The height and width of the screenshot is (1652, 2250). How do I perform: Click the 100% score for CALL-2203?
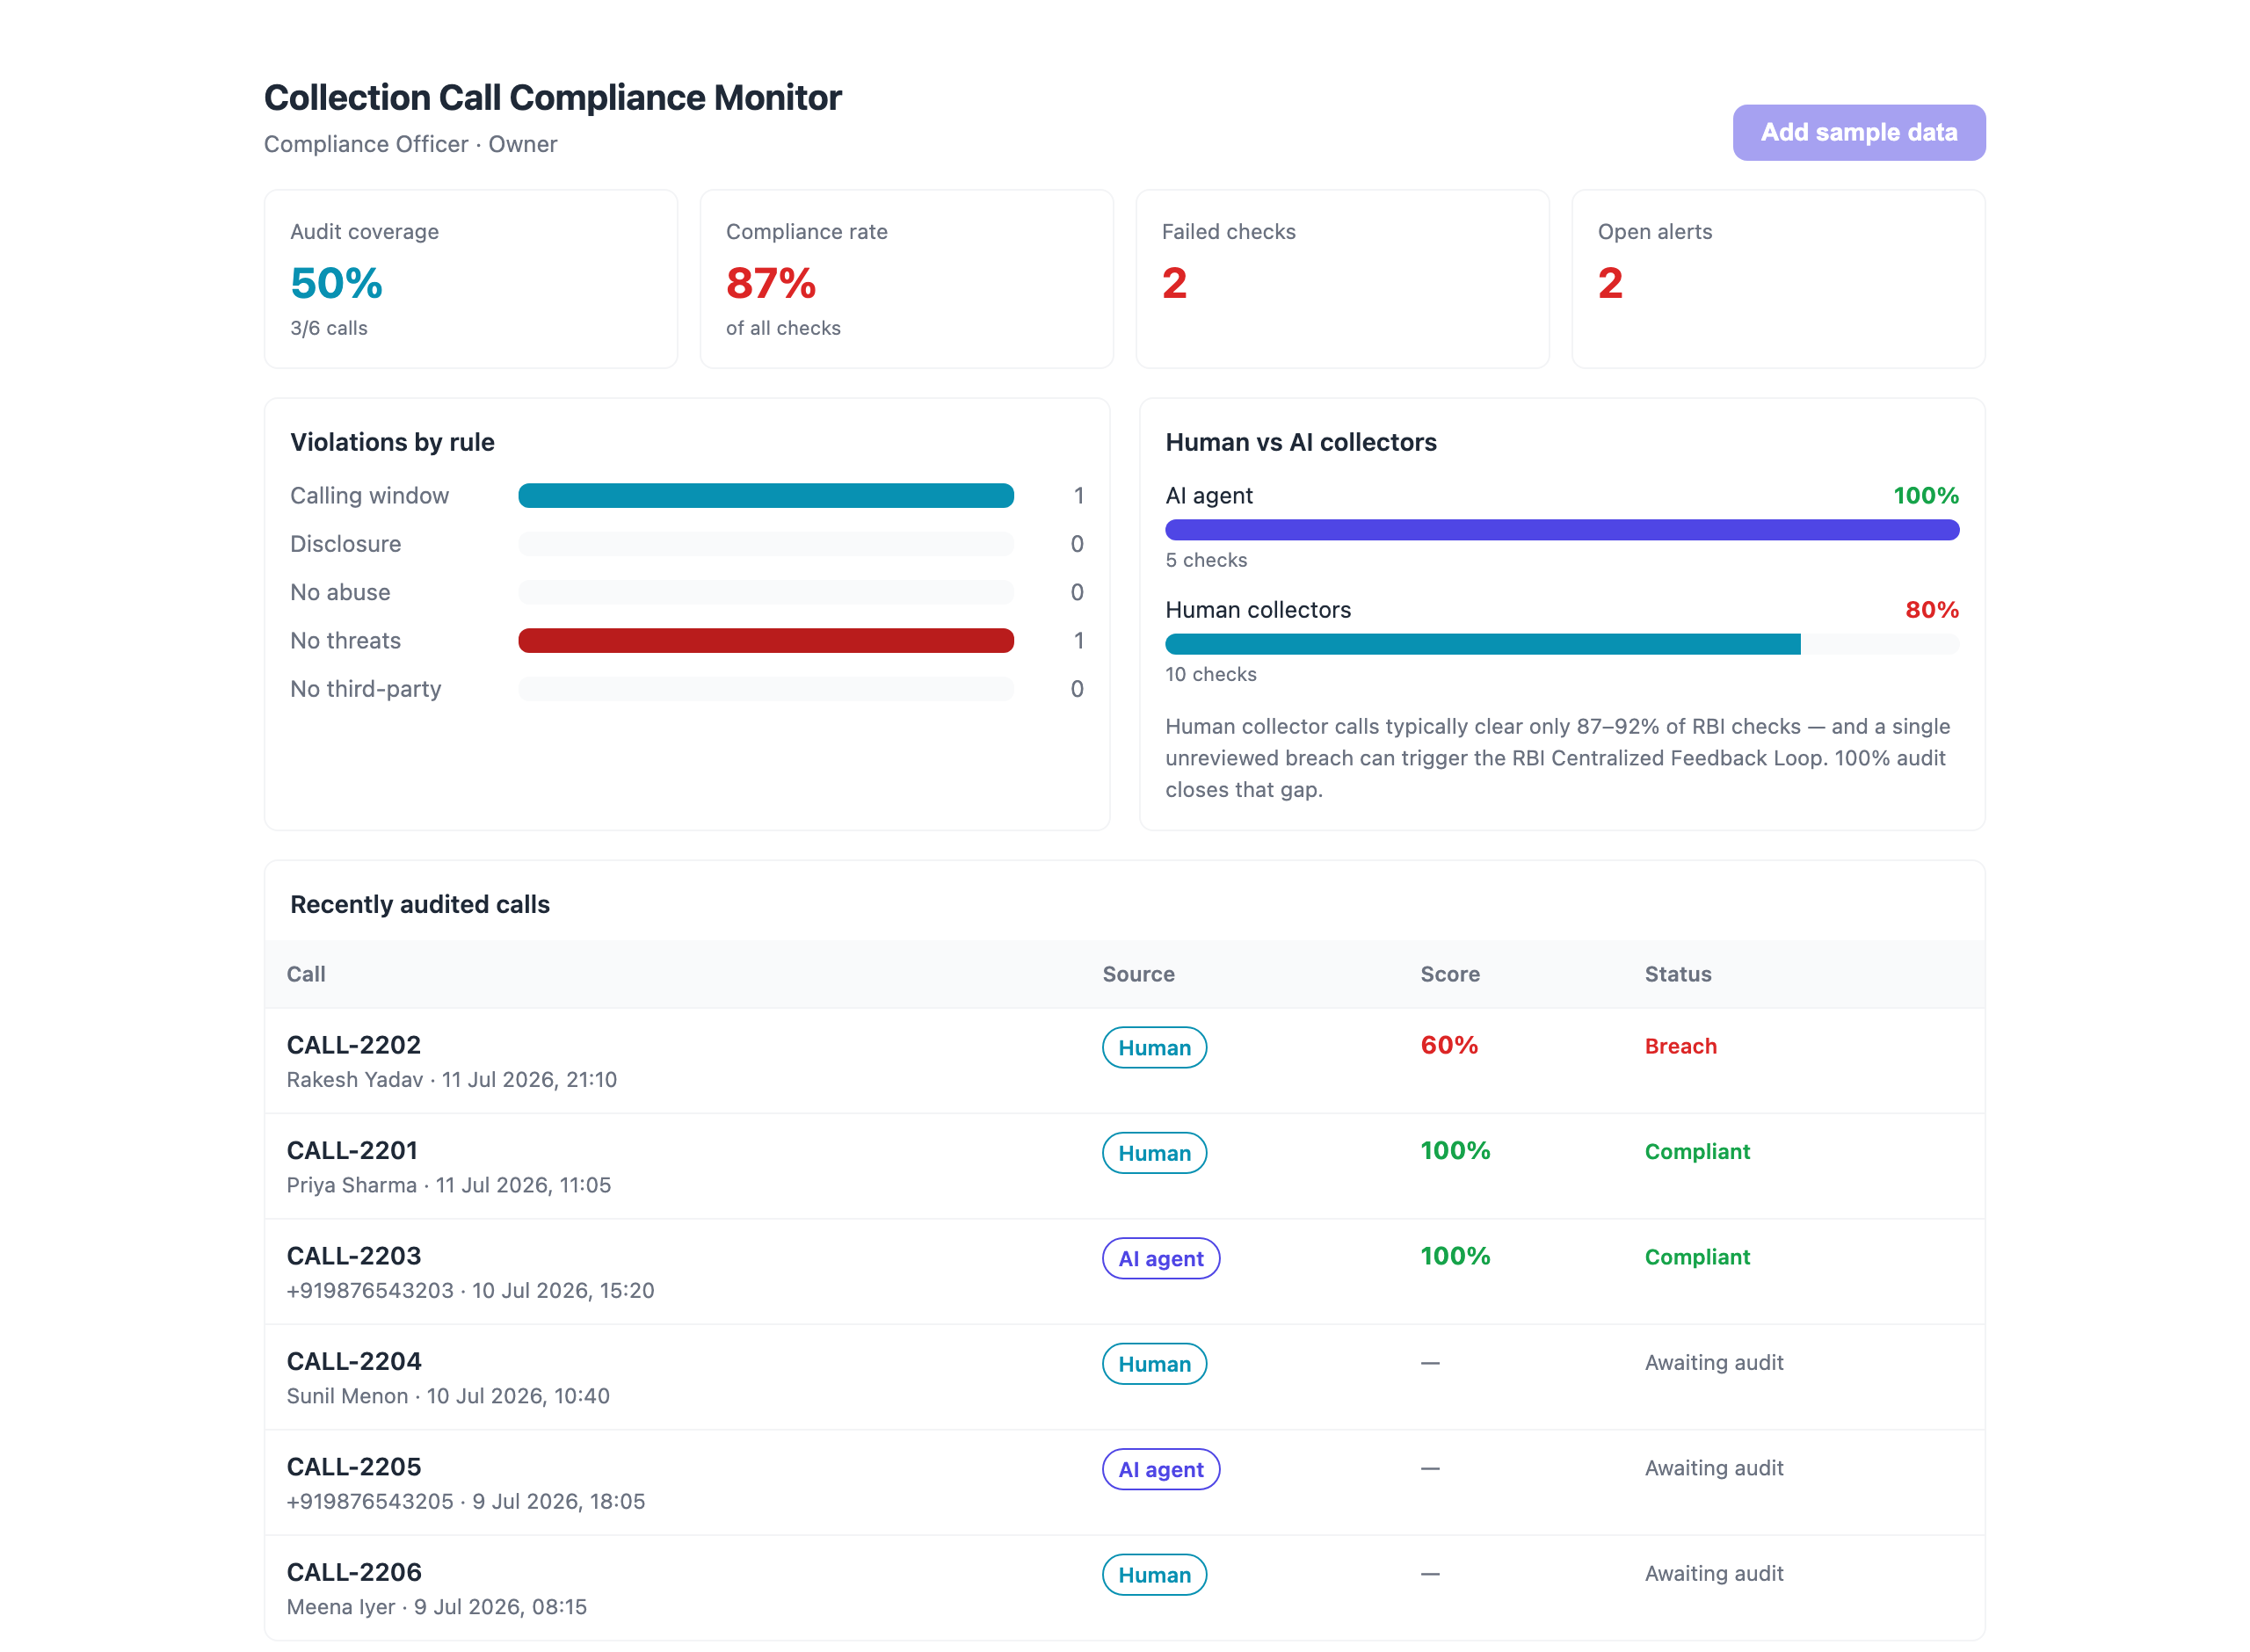coord(1454,1256)
